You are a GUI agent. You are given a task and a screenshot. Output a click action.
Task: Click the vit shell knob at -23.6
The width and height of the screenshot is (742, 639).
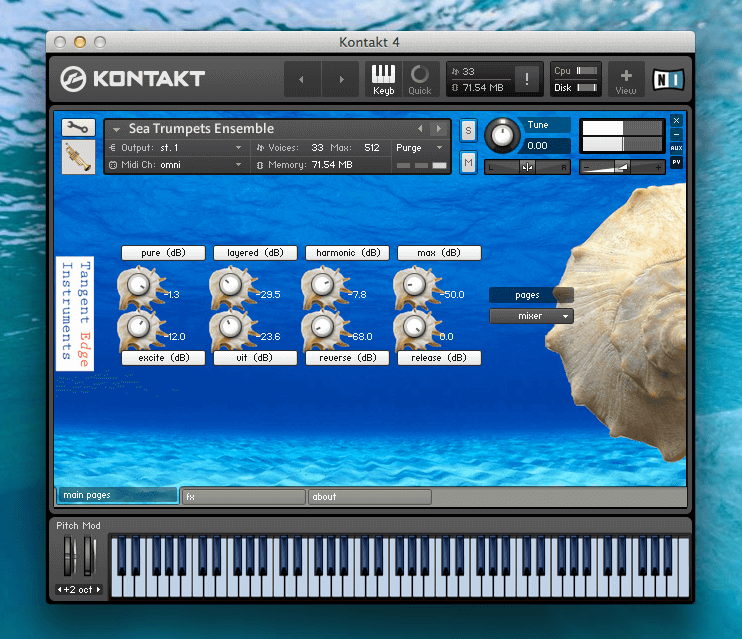(230, 327)
